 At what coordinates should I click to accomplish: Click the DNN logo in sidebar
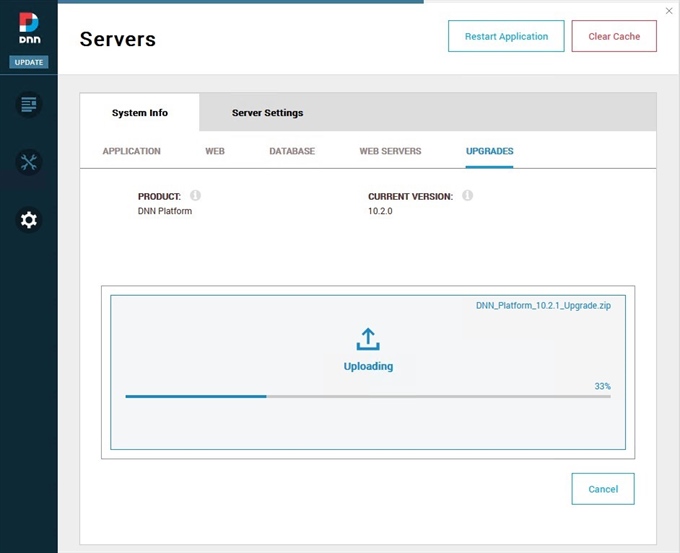[x=28, y=29]
